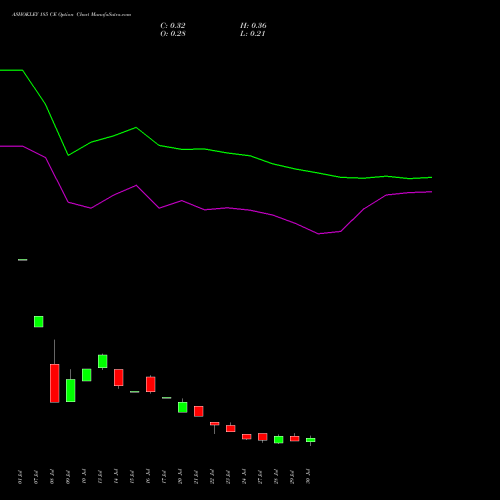Select the red candle above 16 Jul

tap(151, 384)
